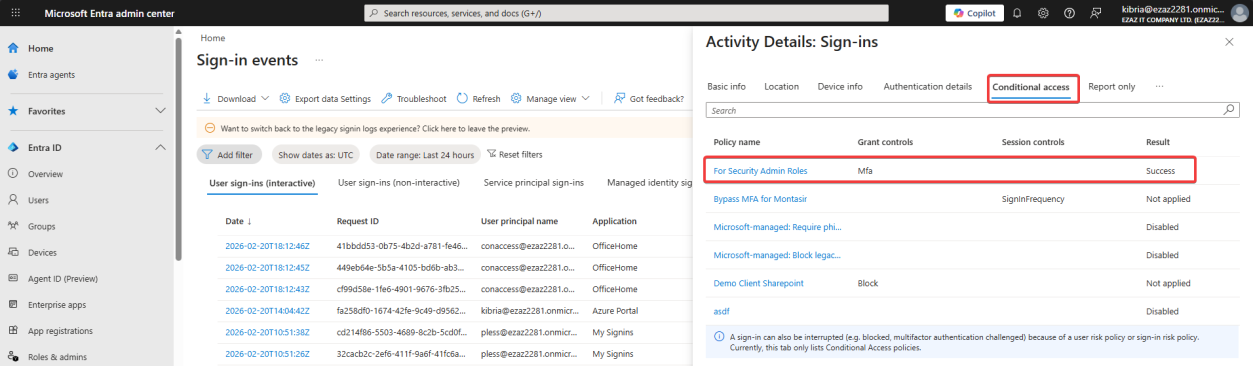Viewport: 1253px width, 366px height.
Task: Collapse the Favorites section
Action: 160,111
